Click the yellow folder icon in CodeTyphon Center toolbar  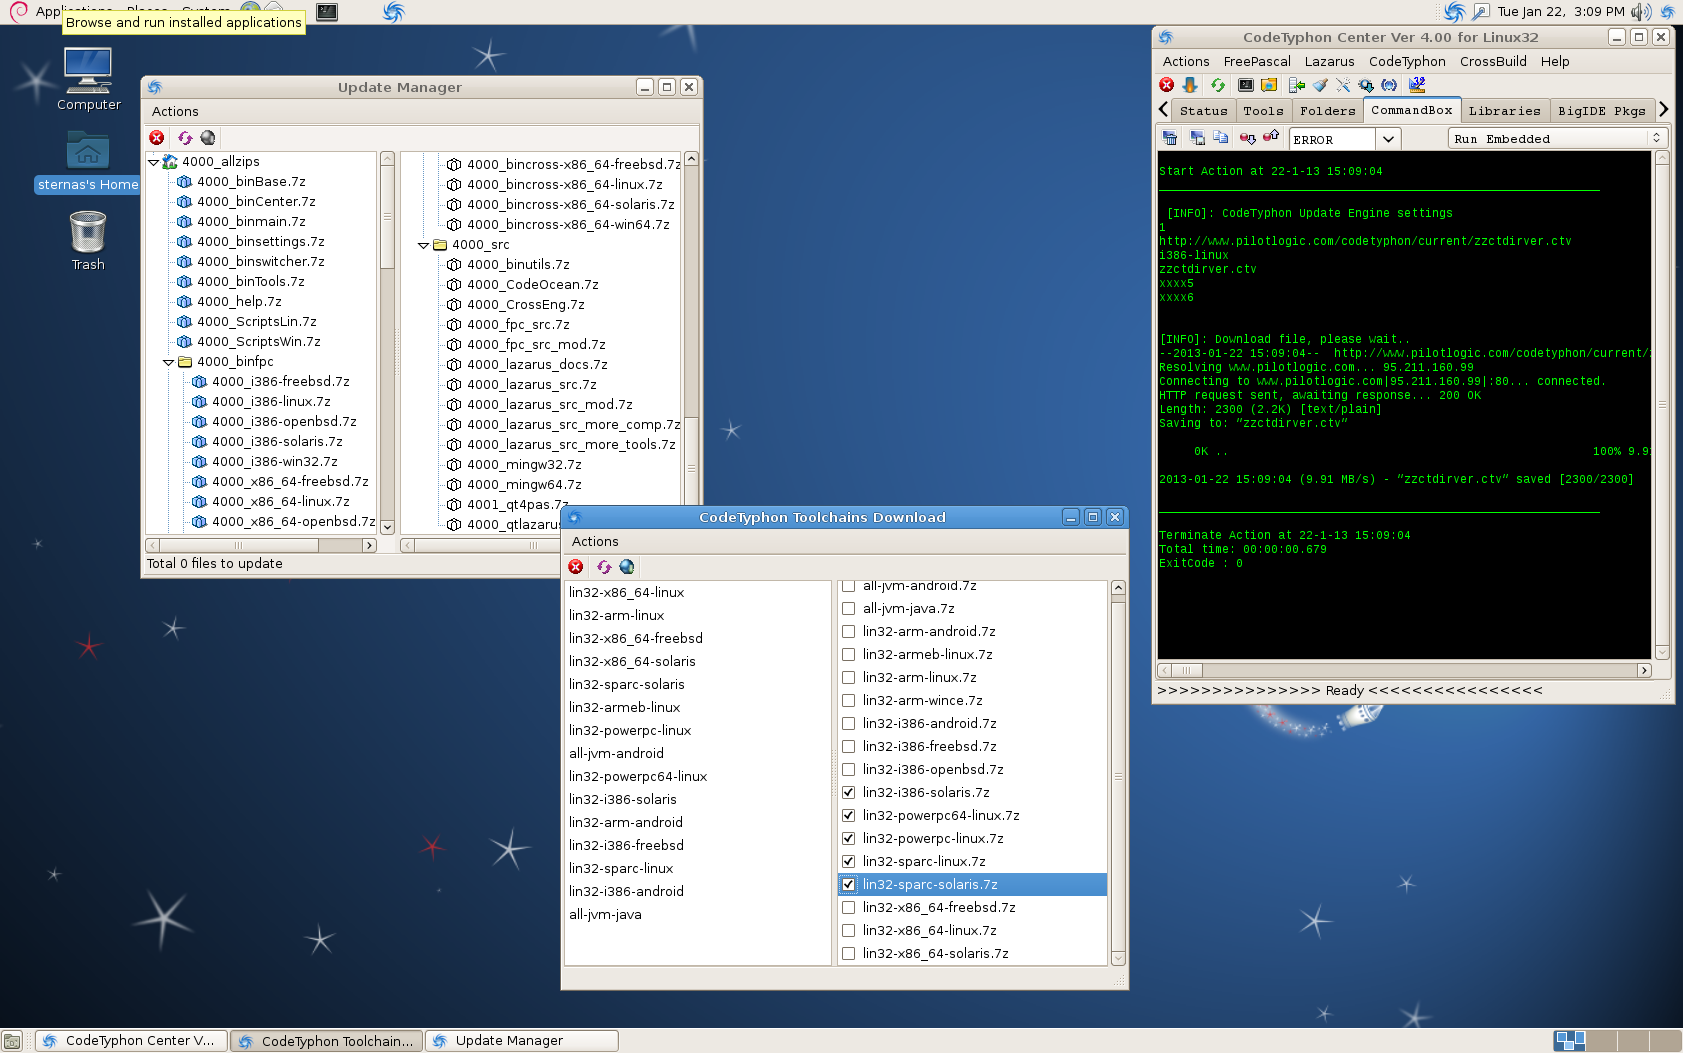[1269, 85]
